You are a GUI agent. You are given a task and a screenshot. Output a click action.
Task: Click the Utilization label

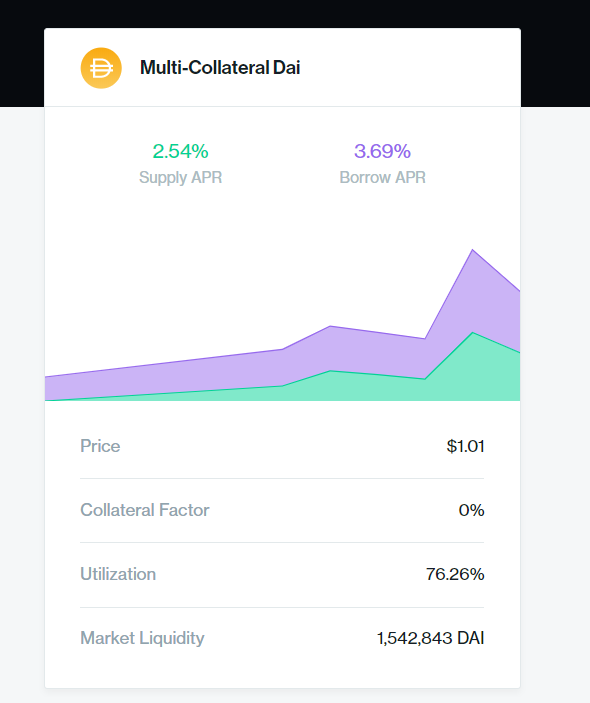(x=118, y=574)
